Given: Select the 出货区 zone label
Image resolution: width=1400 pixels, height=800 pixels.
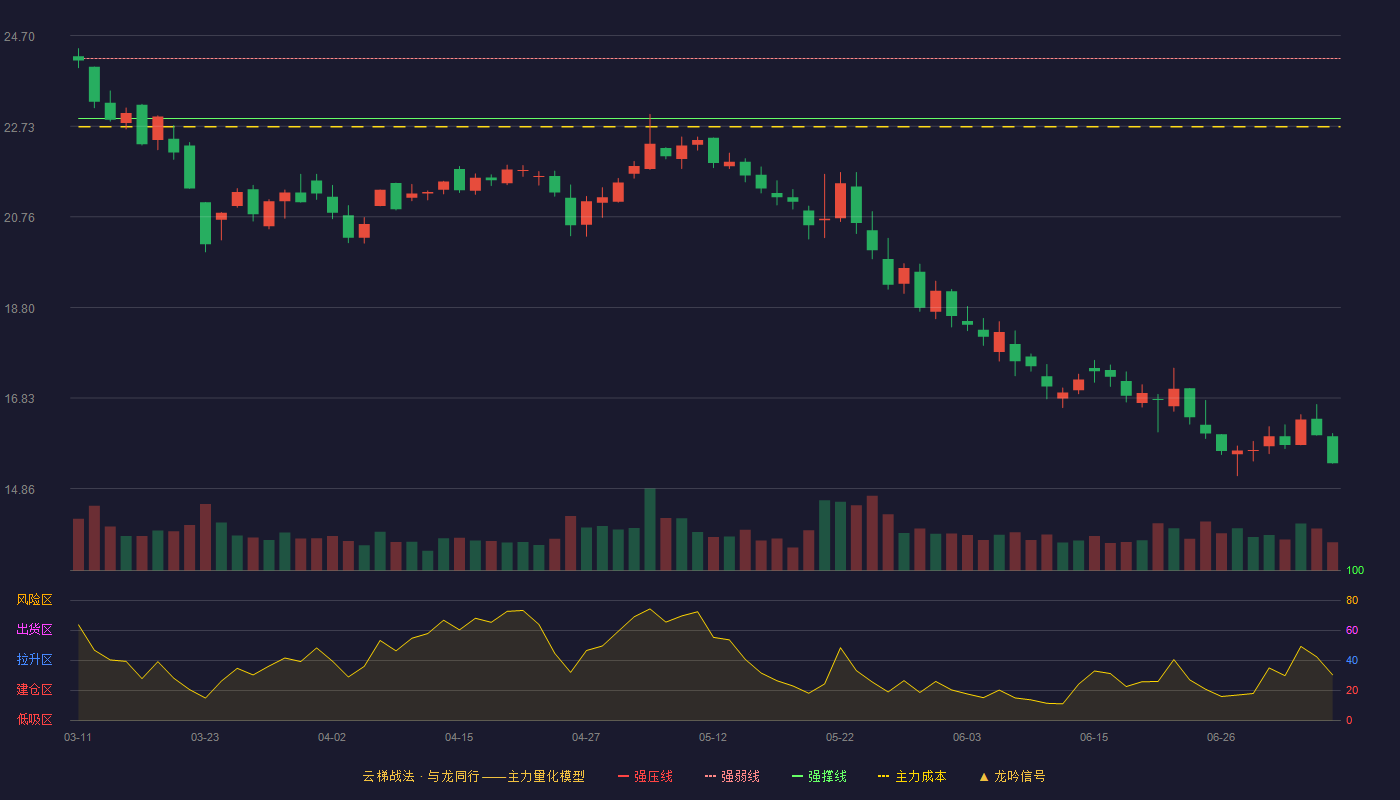Looking at the screenshot, I should [x=34, y=630].
